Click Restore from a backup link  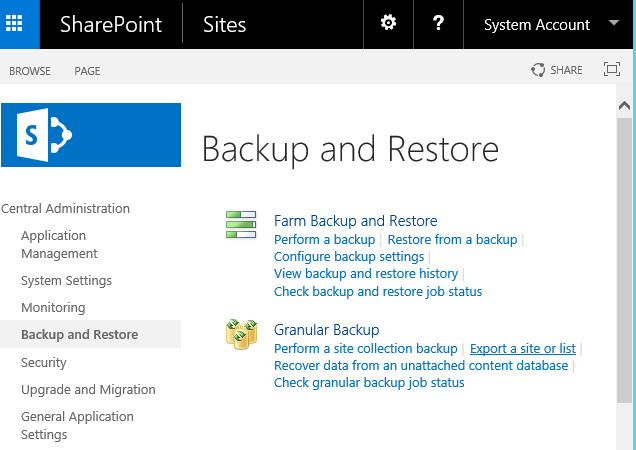(x=452, y=239)
